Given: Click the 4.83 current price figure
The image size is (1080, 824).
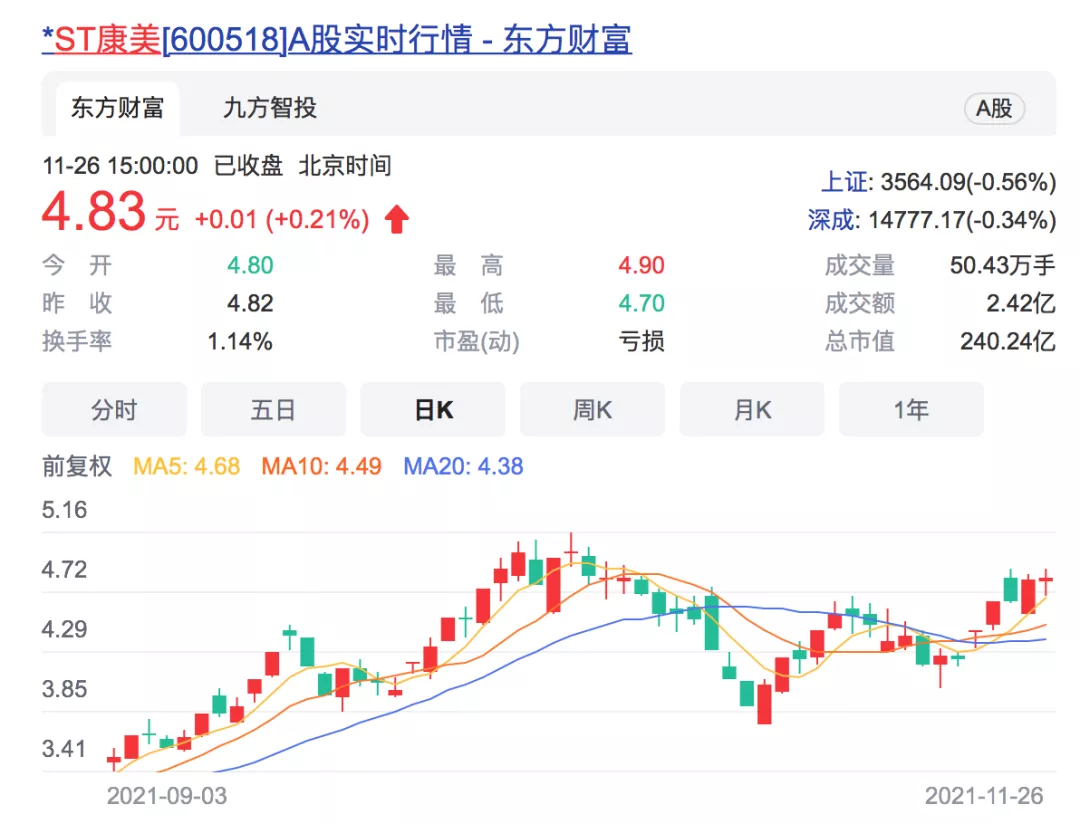Looking at the screenshot, I should pos(94,213).
